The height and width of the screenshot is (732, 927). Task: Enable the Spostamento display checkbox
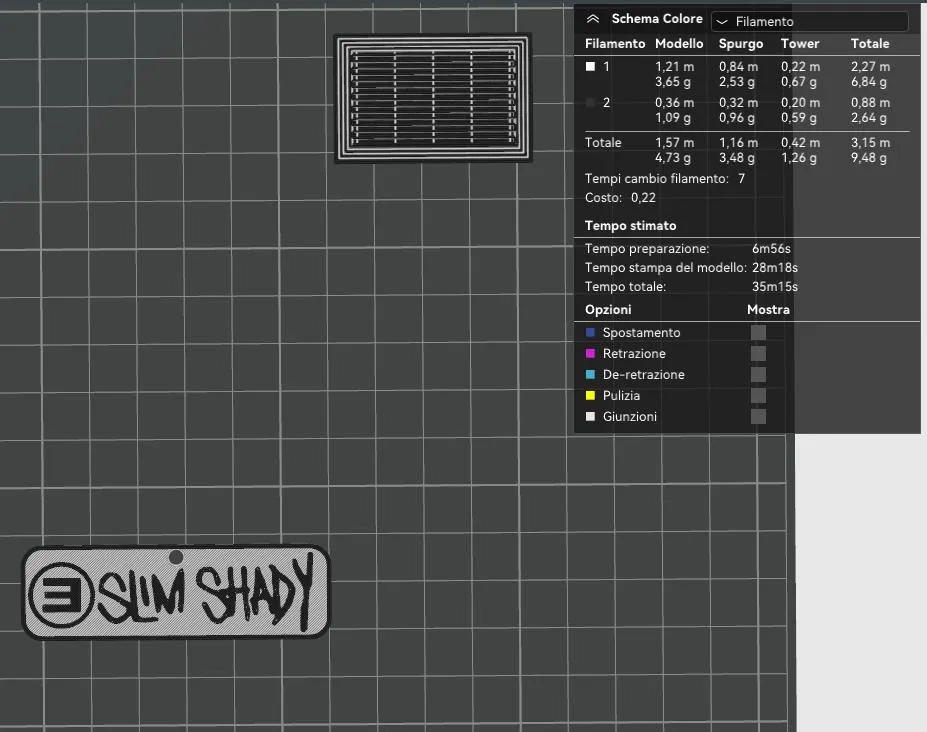click(759, 332)
